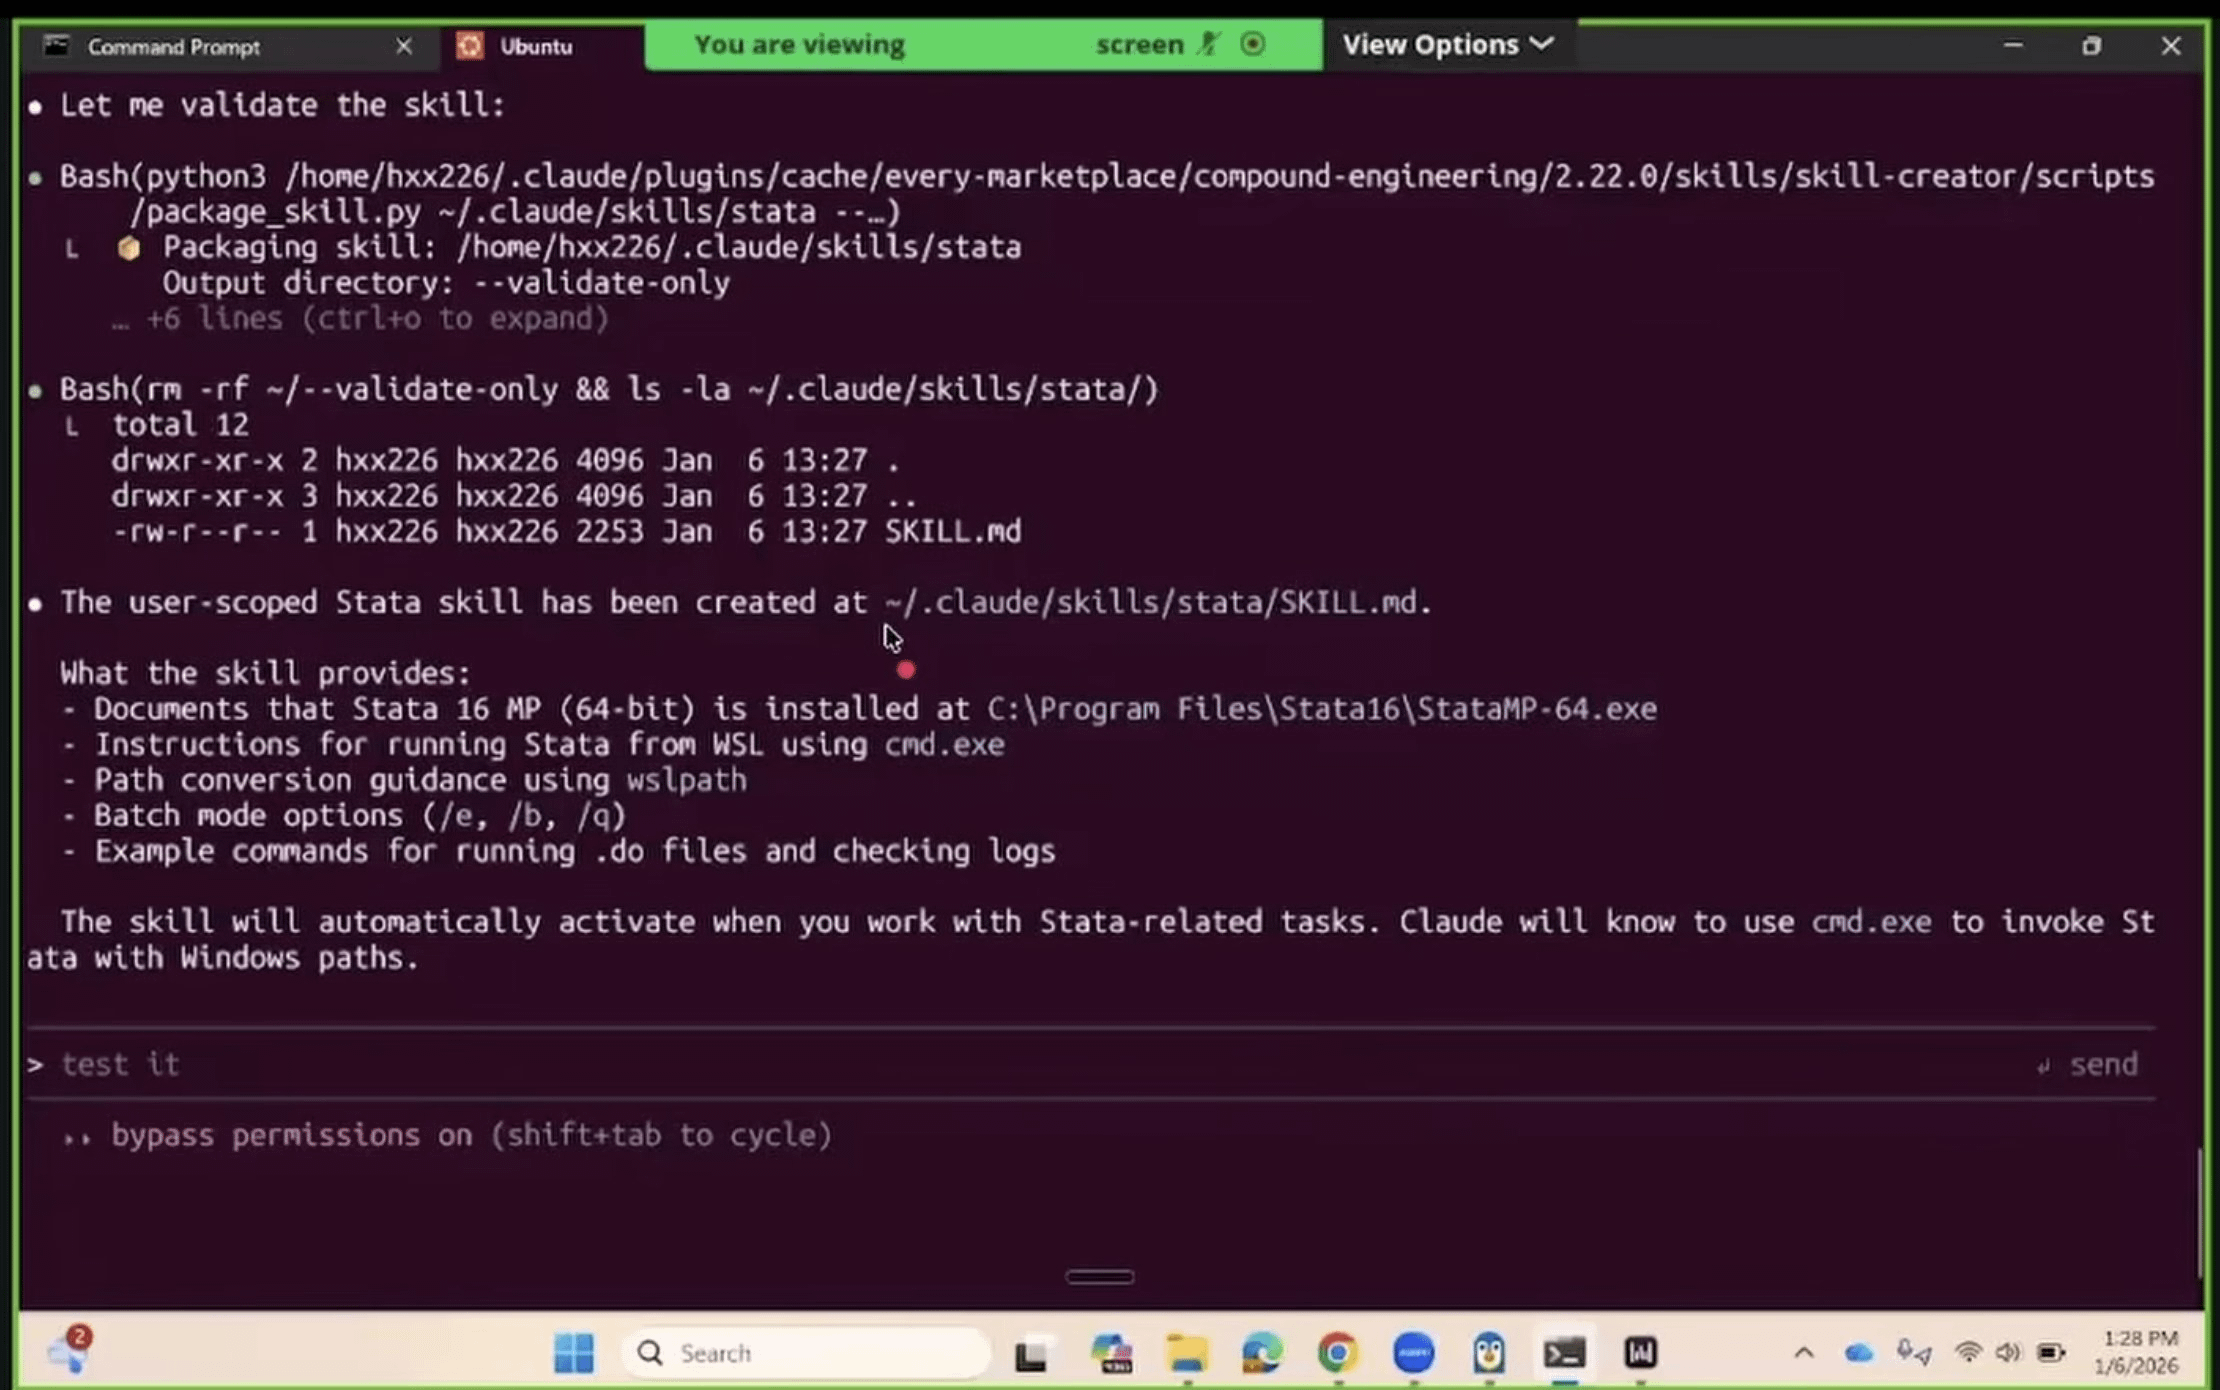Click the 'total 12' output line

[180, 425]
